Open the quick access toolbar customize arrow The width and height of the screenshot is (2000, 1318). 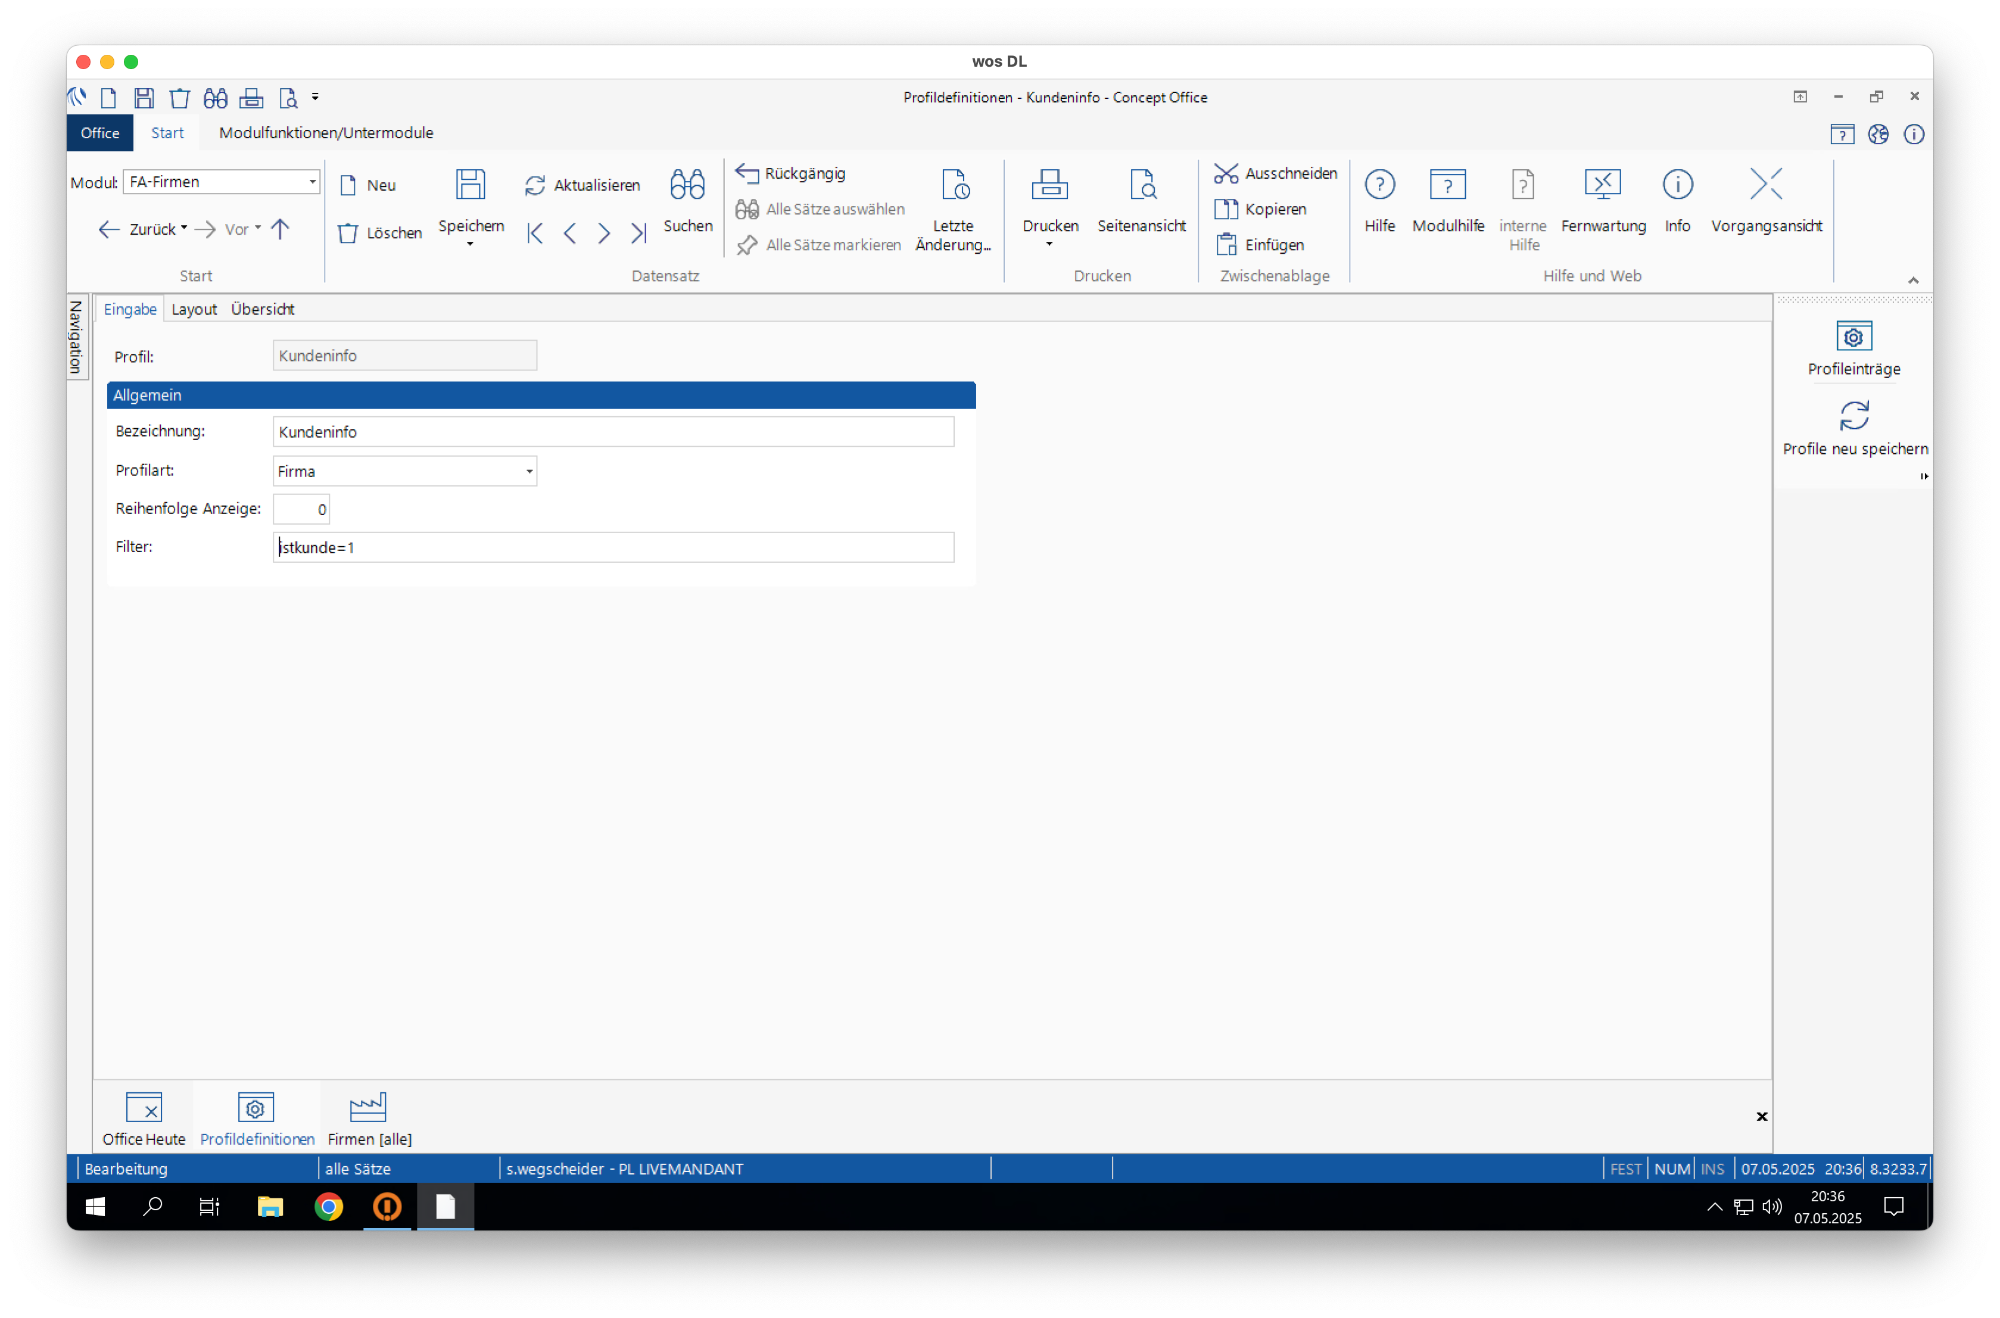[315, 97]
